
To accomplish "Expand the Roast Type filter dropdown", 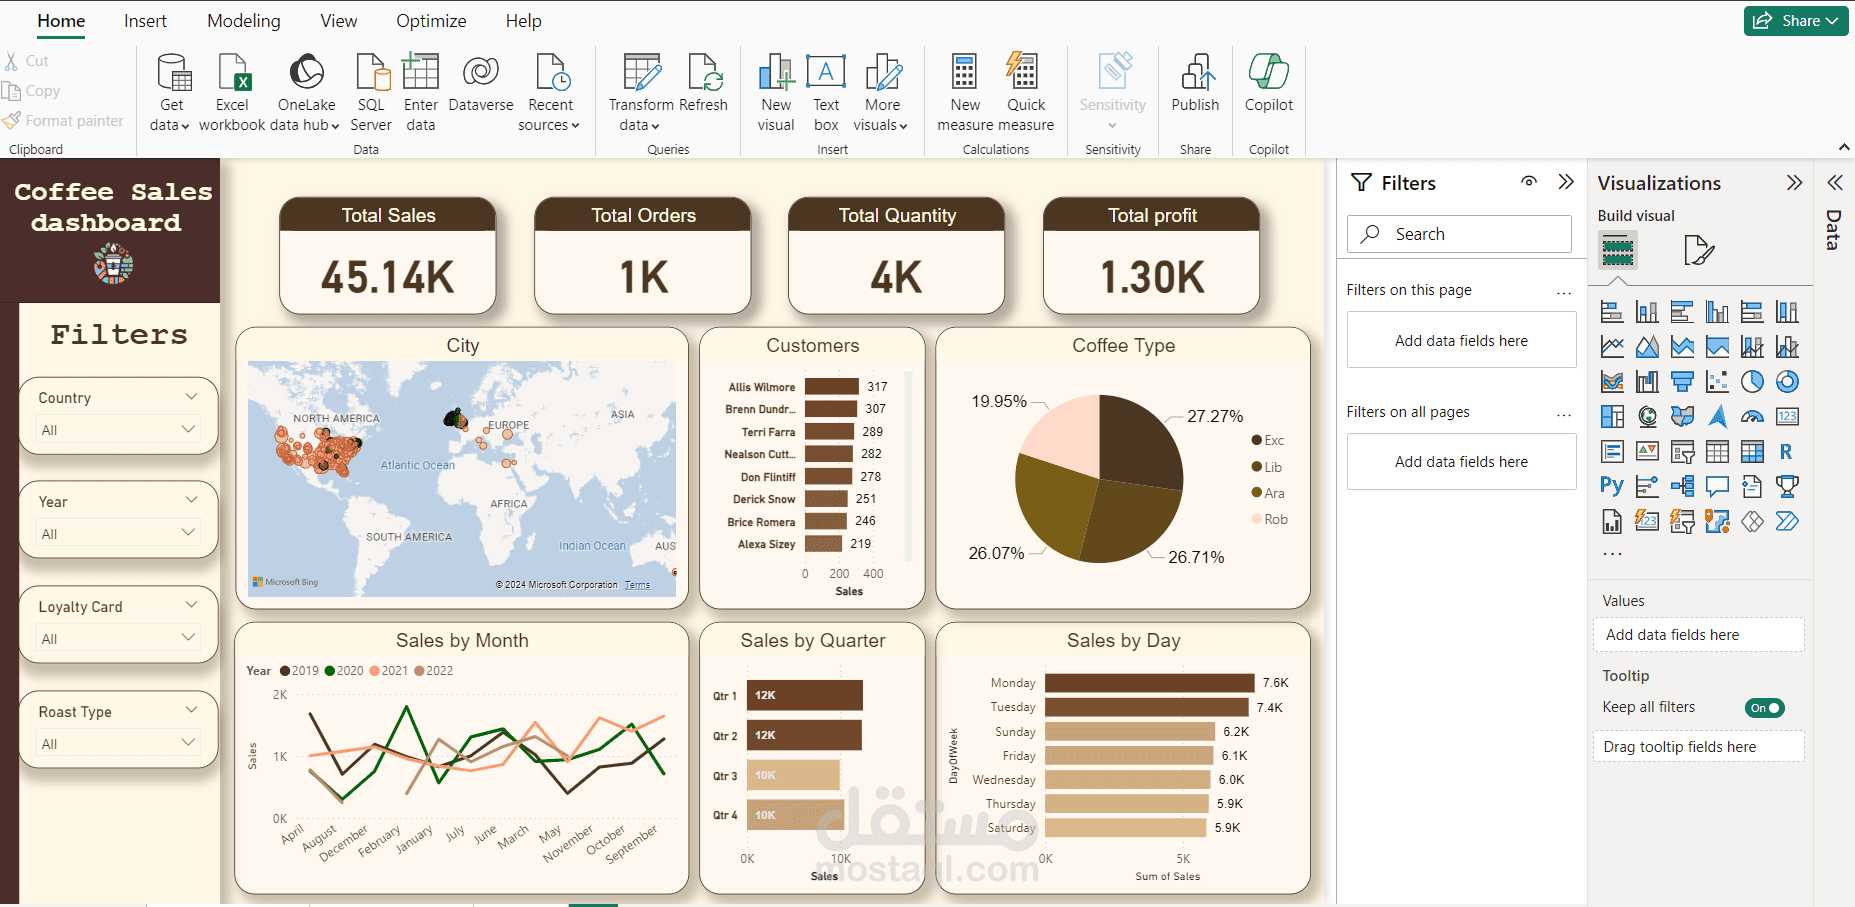I will point(190,742).
